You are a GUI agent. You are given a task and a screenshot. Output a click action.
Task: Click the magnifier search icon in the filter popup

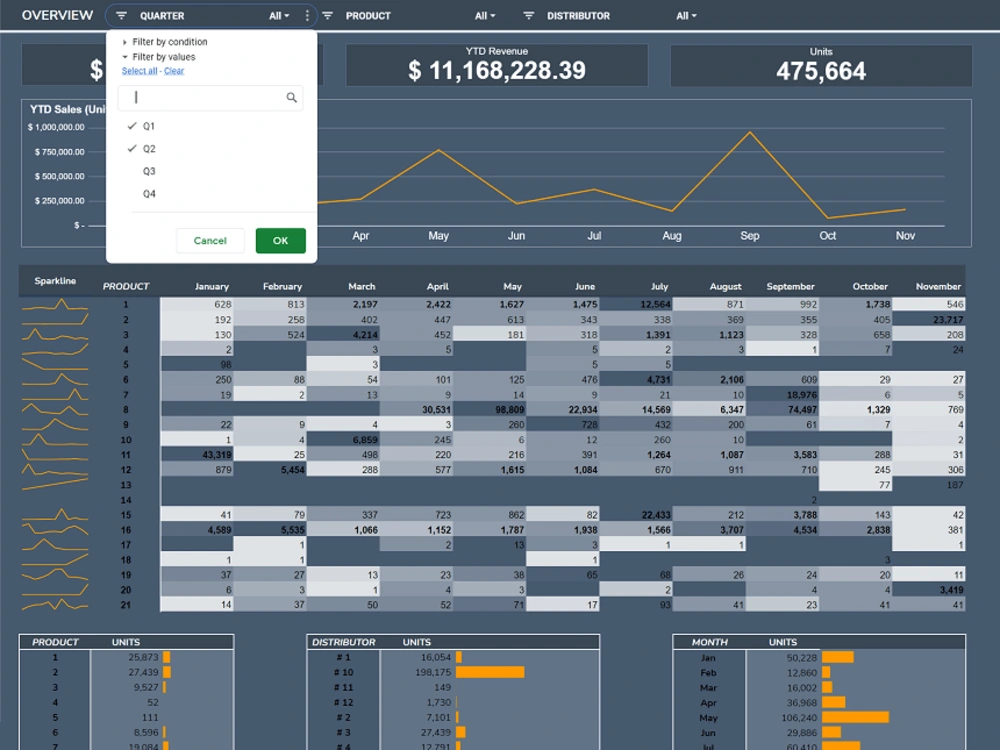tap(291, 97)
